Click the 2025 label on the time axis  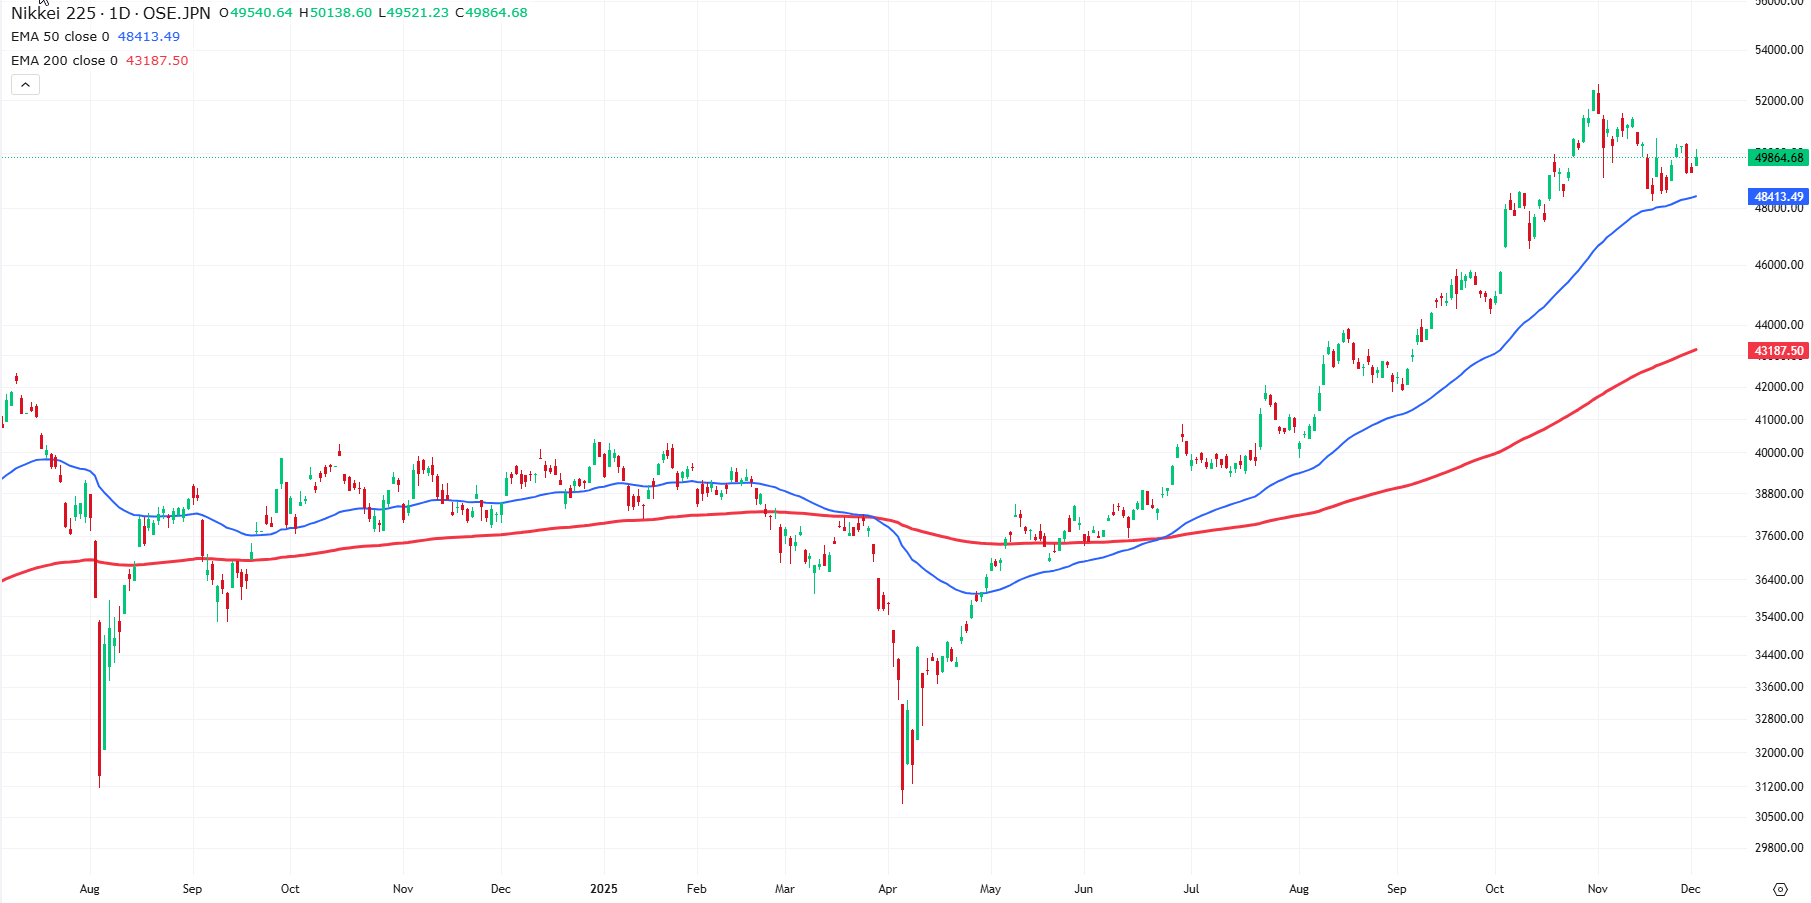coord(603,889)
